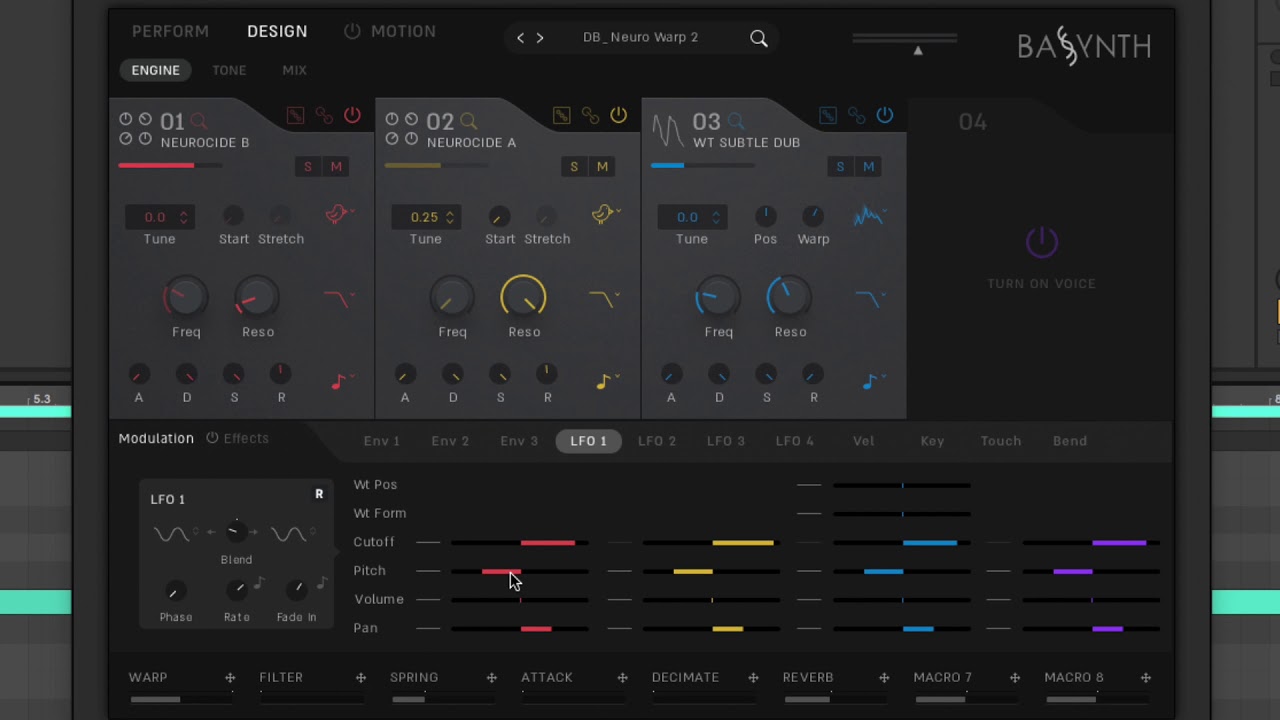This screenshot has height=720, width=1280.
Task: Assign DECIMATE macro with plus icon
Action: coord(753,678)
